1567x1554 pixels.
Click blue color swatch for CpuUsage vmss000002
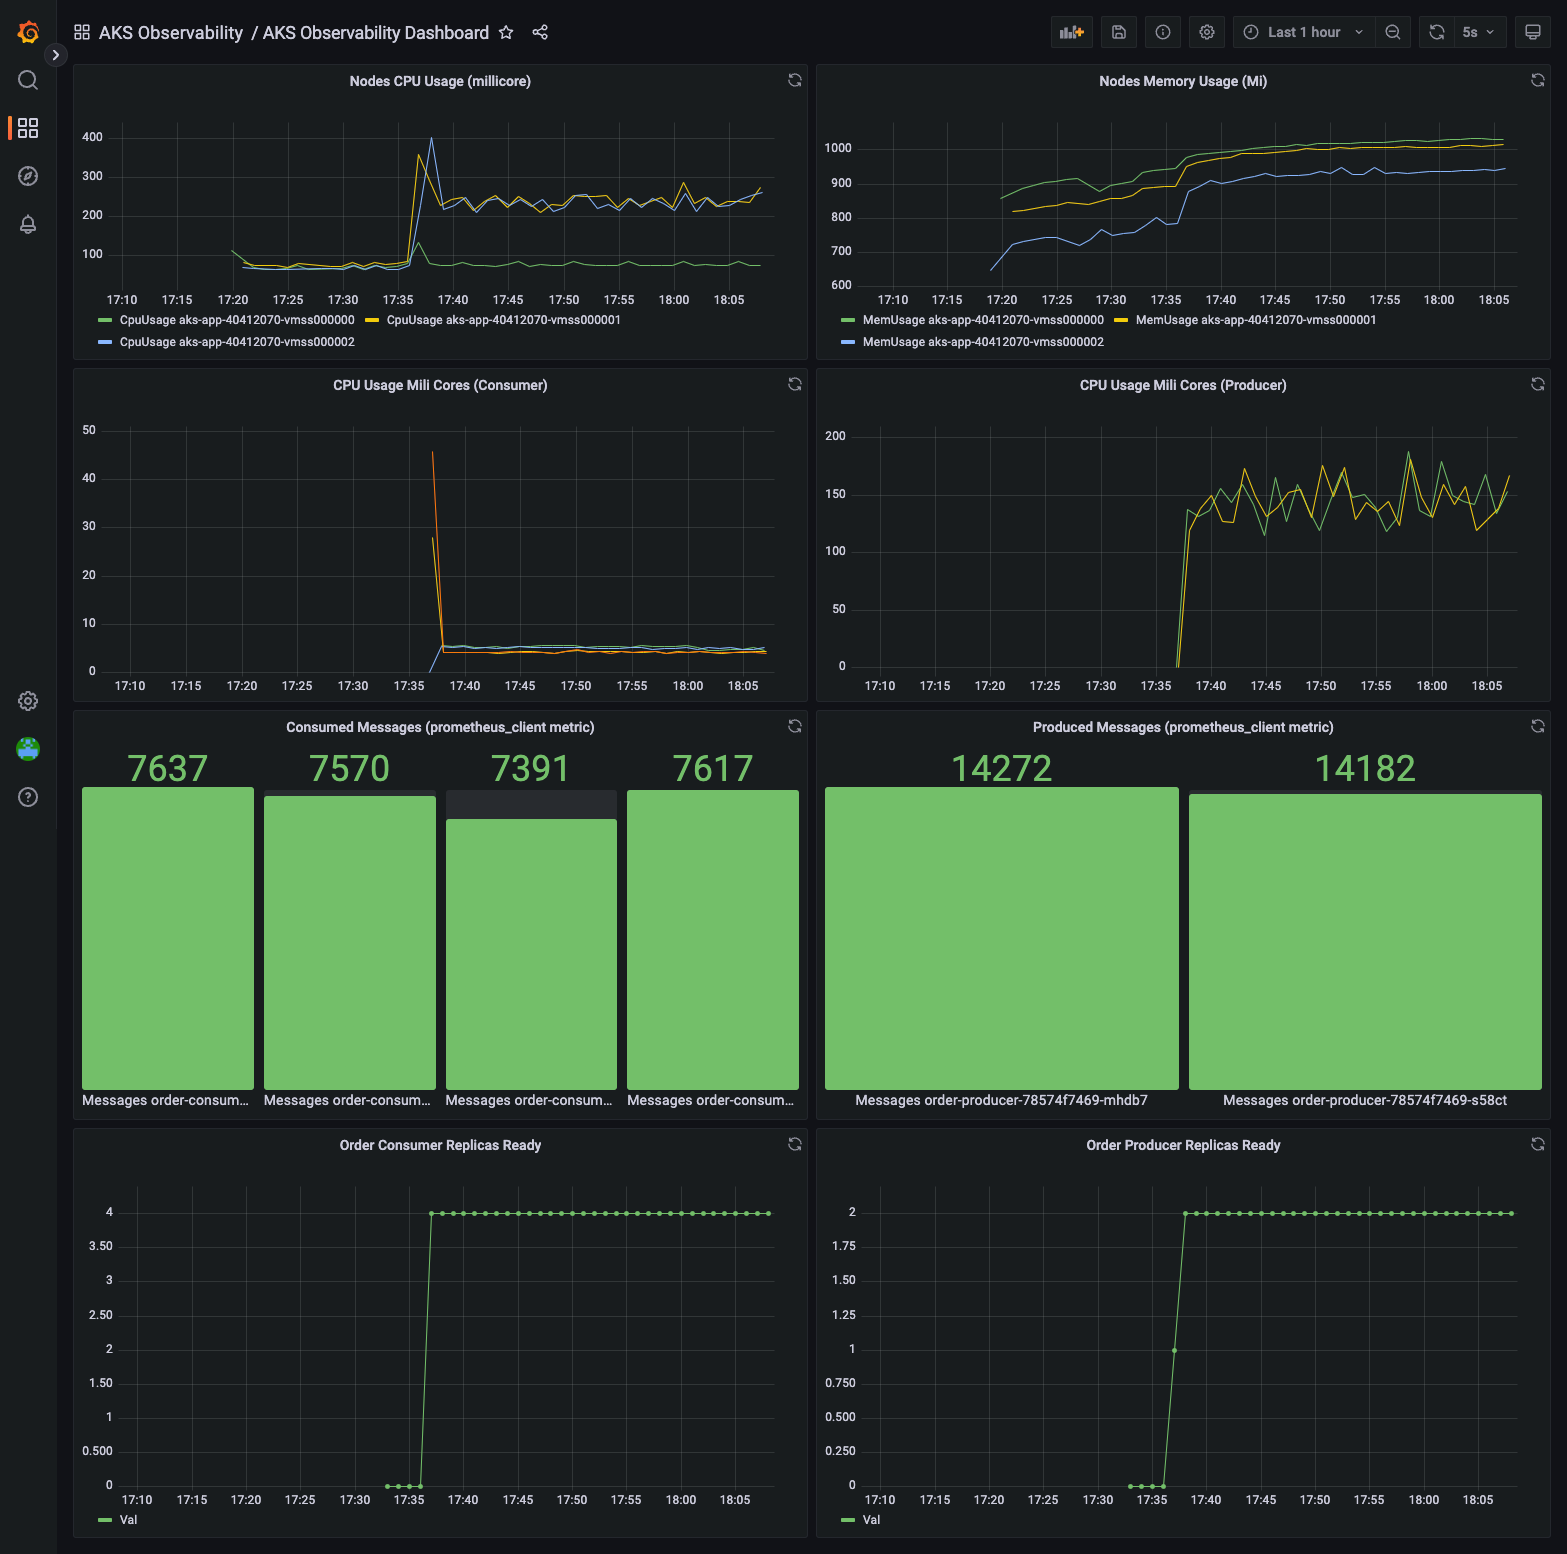[x=105, y=342]
